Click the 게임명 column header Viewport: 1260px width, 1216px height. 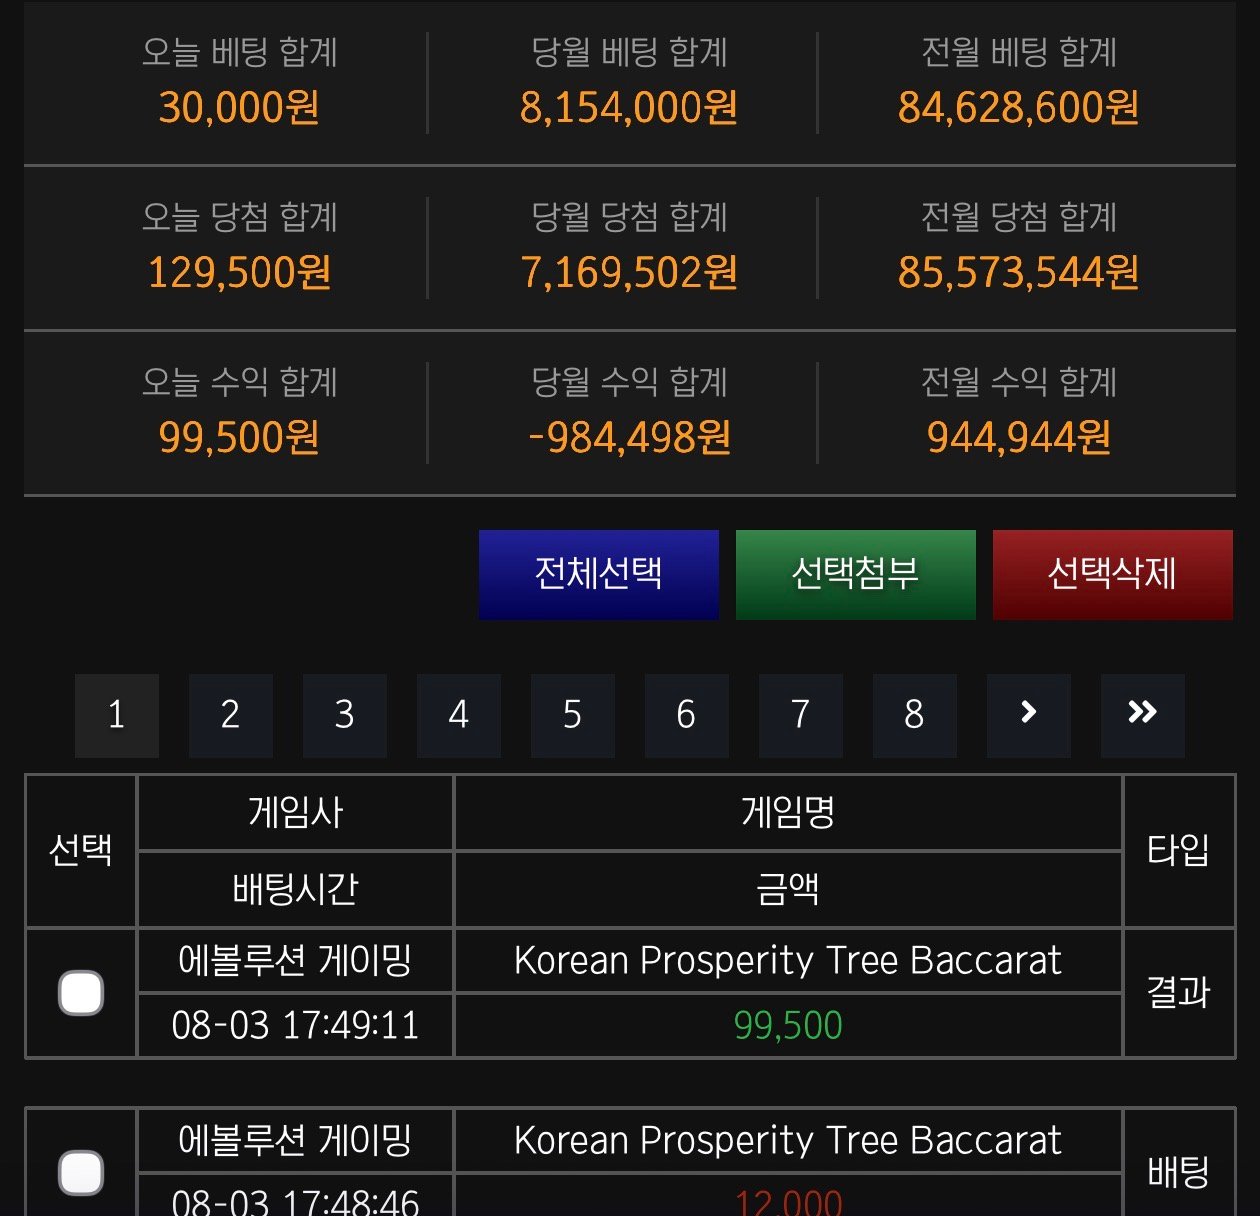[x=788, y=812]
